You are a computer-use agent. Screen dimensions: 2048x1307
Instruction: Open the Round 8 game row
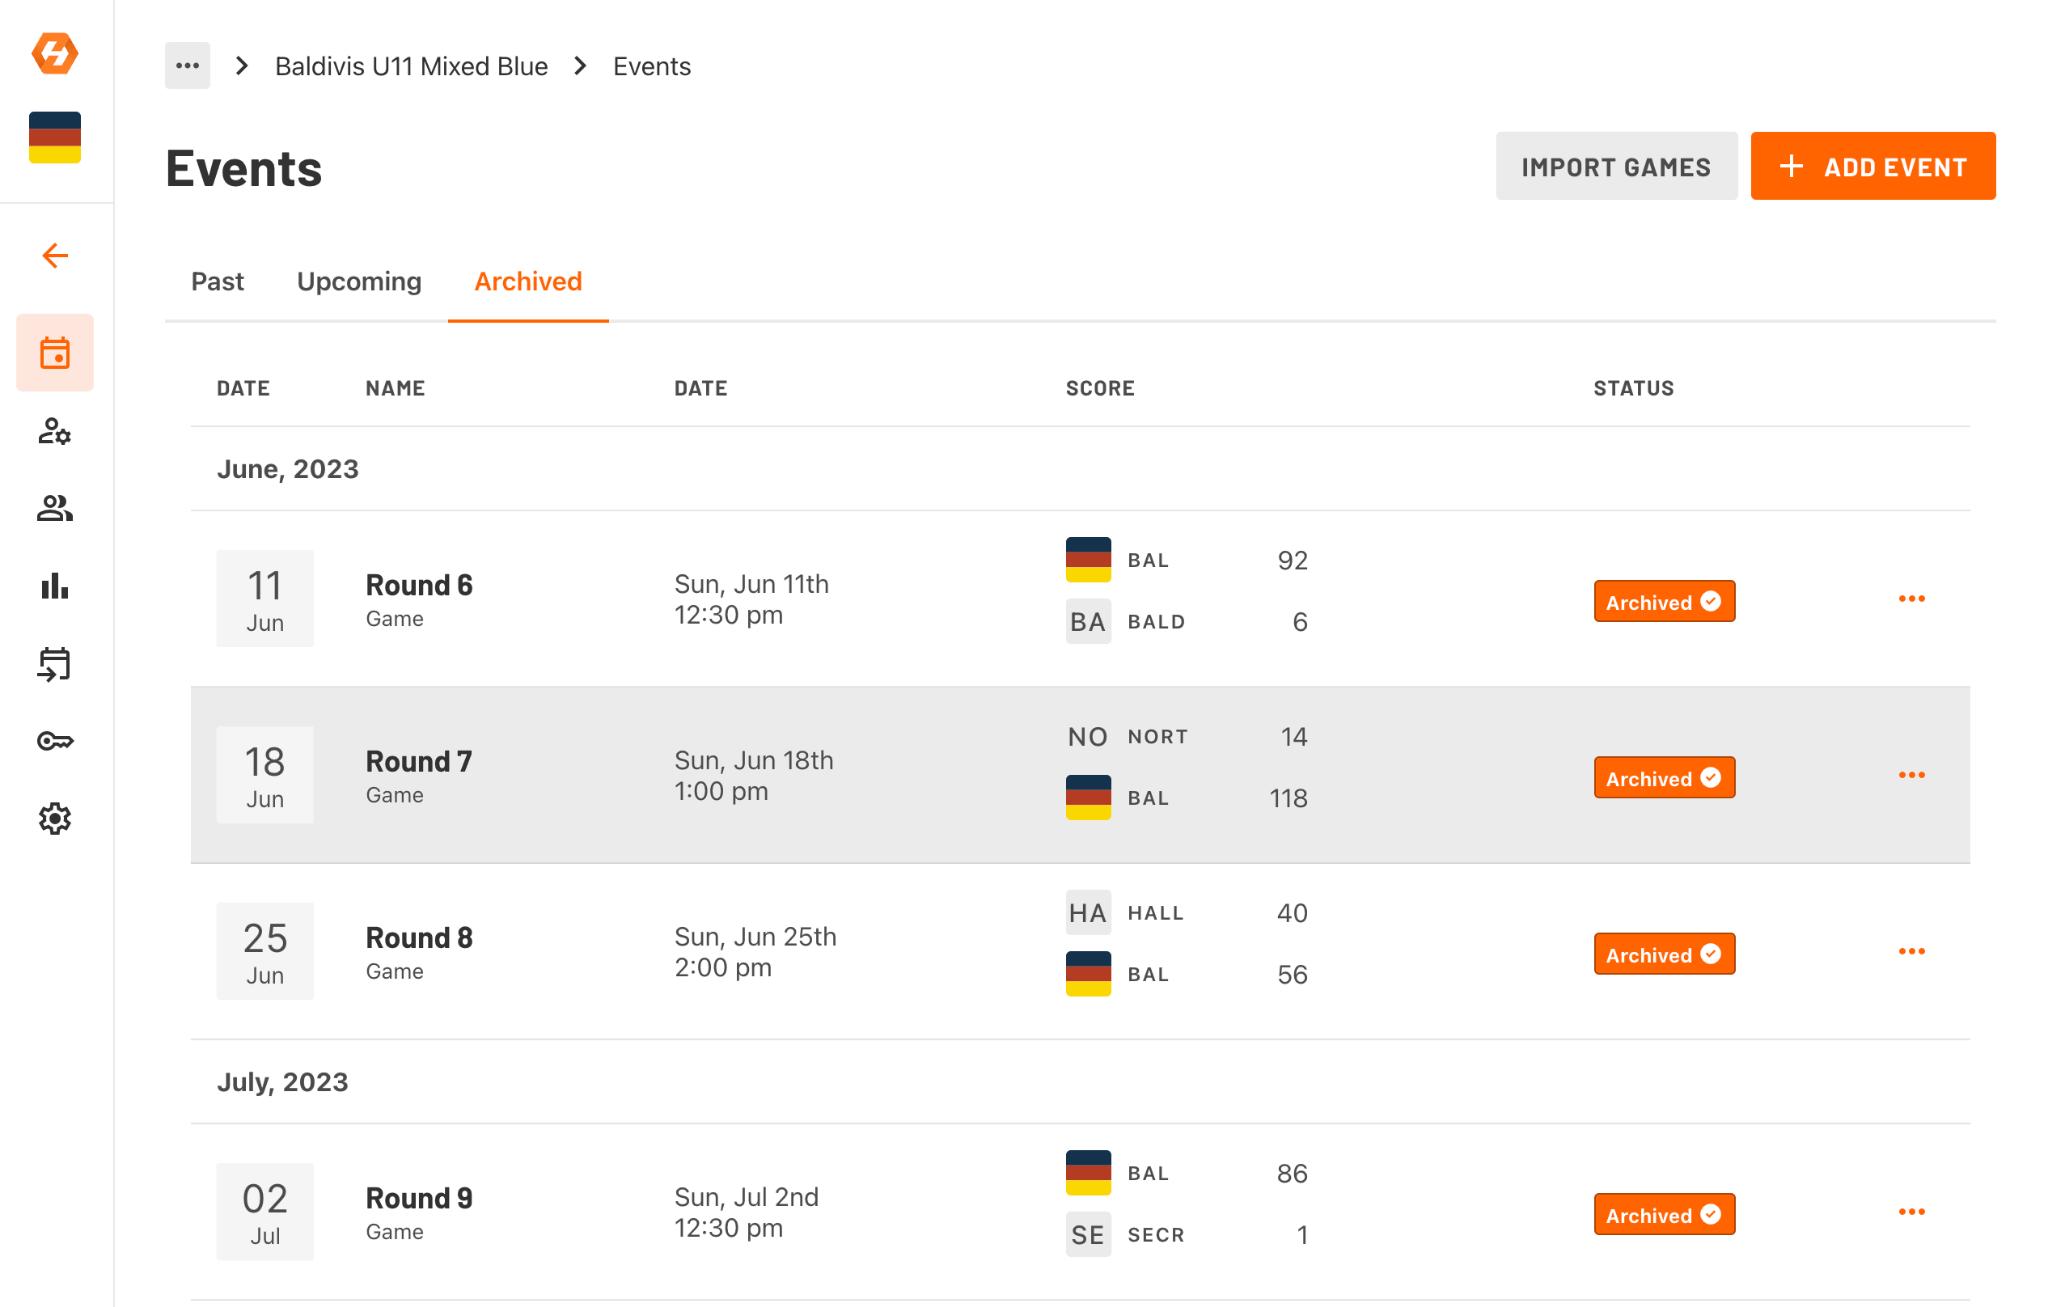(419, 939)
